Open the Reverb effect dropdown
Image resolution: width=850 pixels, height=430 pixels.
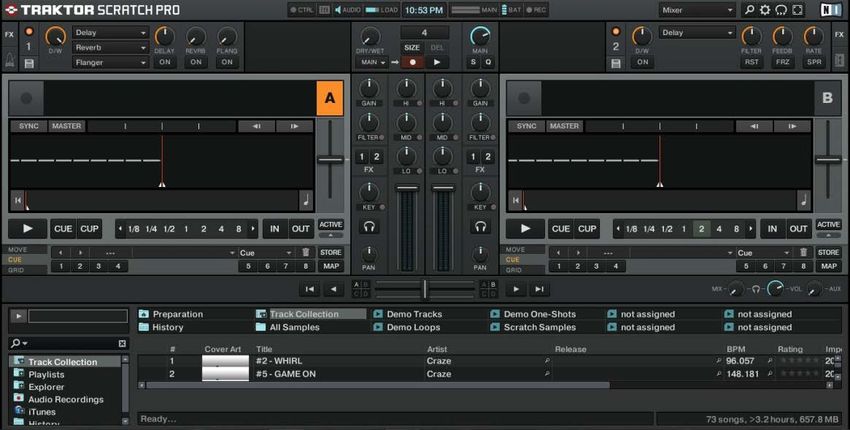110,48
